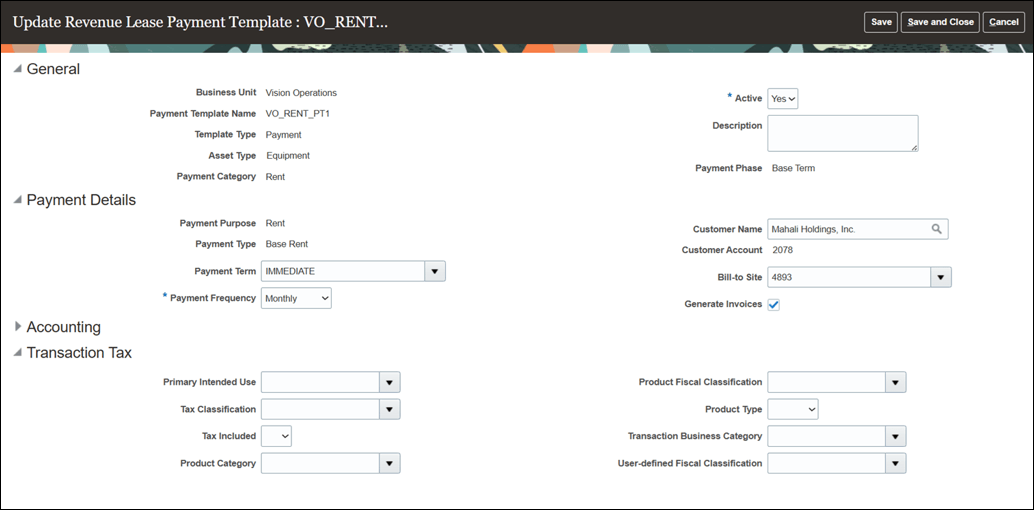The width and height of the screenshot is (1034, 510).
Task: Collapse the General section
Action: click(18, 69)
